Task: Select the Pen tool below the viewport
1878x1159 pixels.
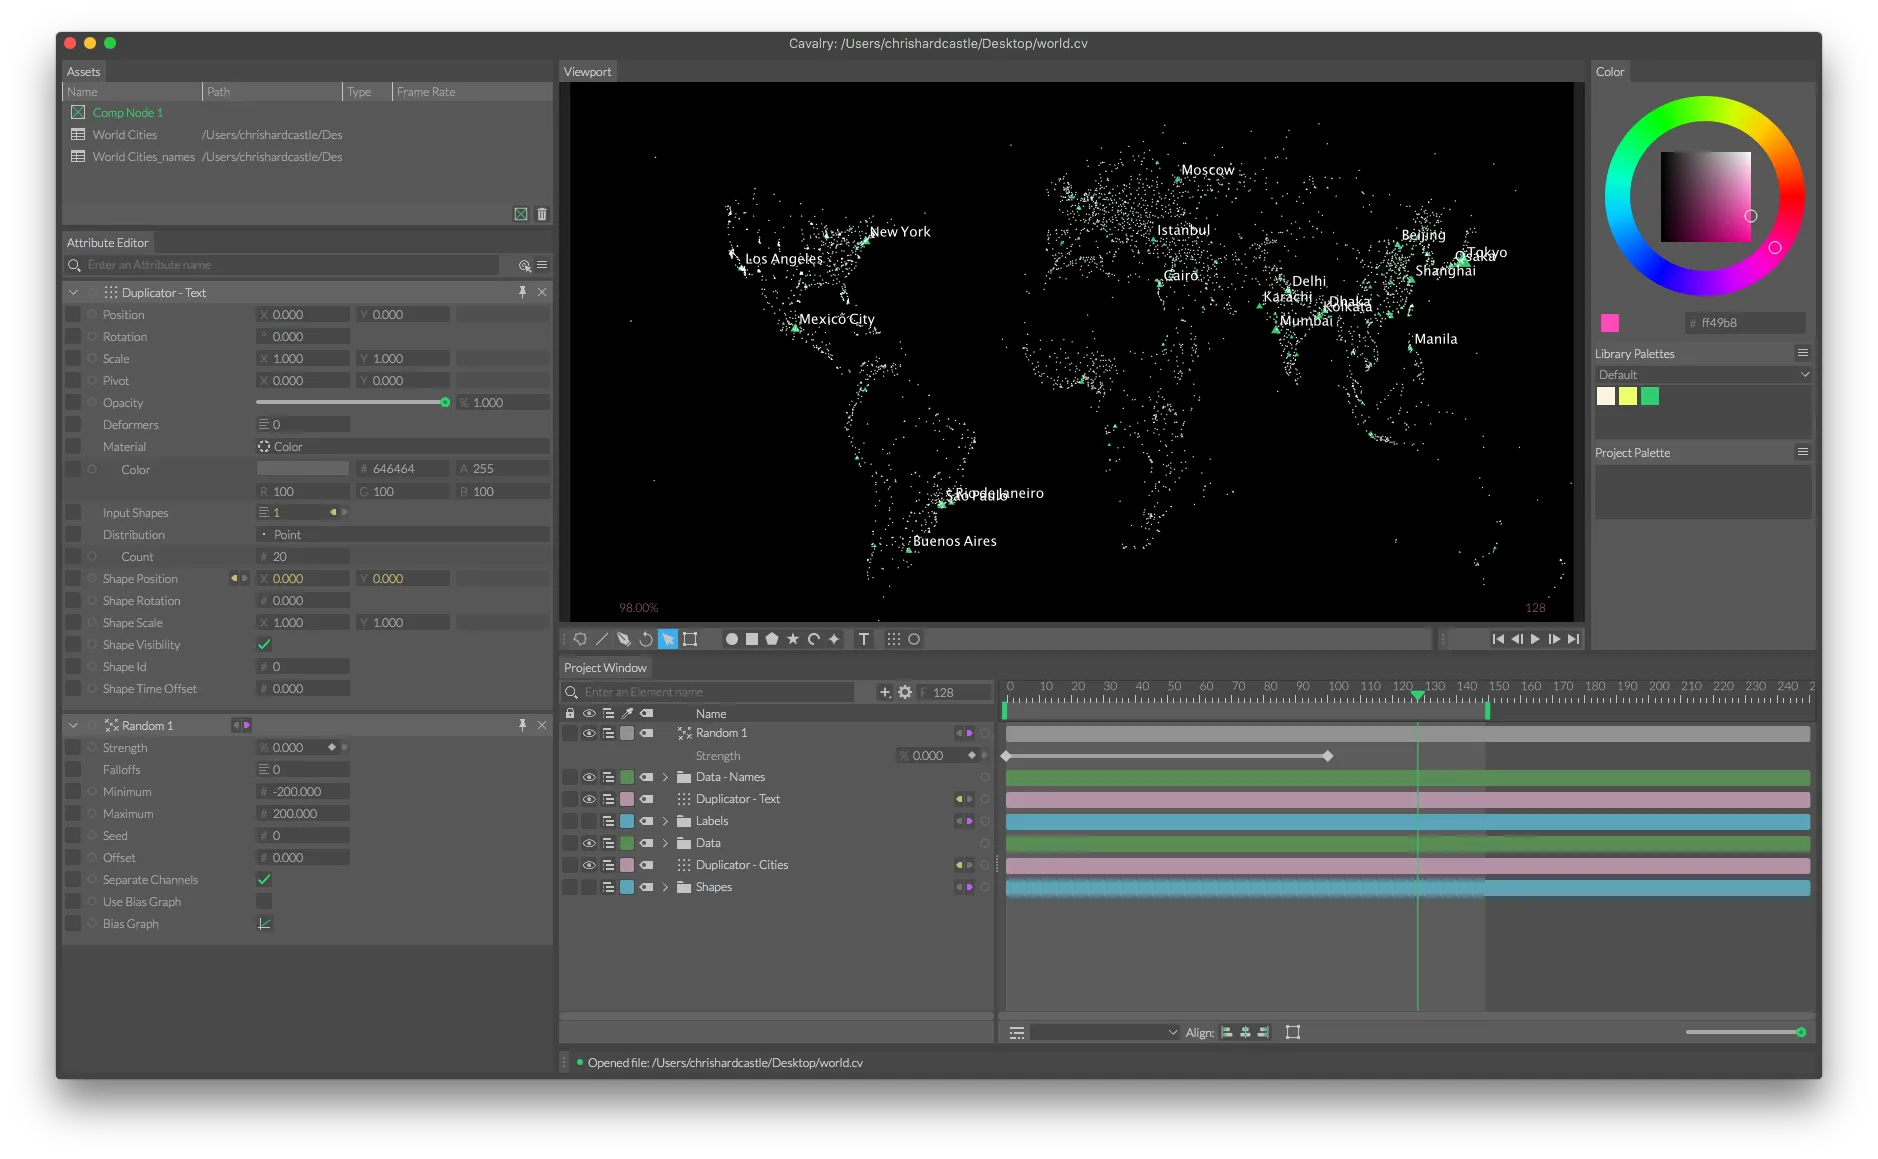Action: (623, 639)
